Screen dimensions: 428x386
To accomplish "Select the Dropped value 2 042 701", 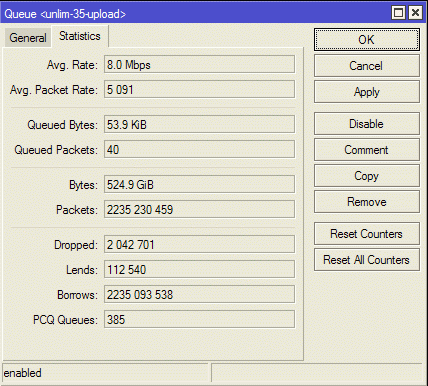I will tap(199, 244).
